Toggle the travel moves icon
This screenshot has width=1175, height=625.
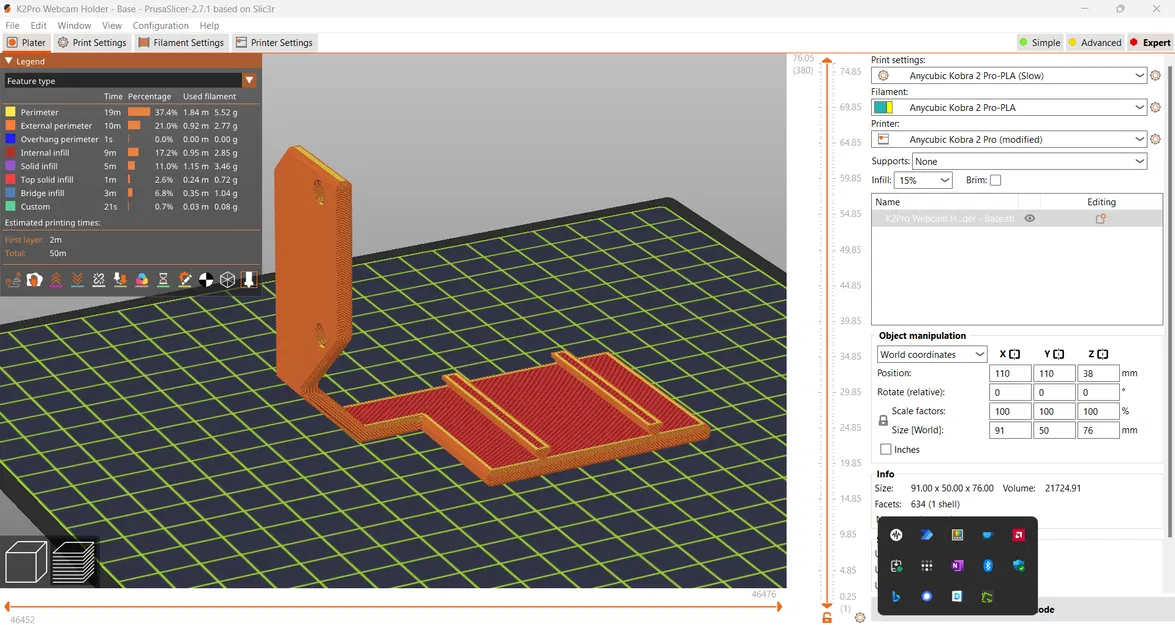click(x=14, y=281)
